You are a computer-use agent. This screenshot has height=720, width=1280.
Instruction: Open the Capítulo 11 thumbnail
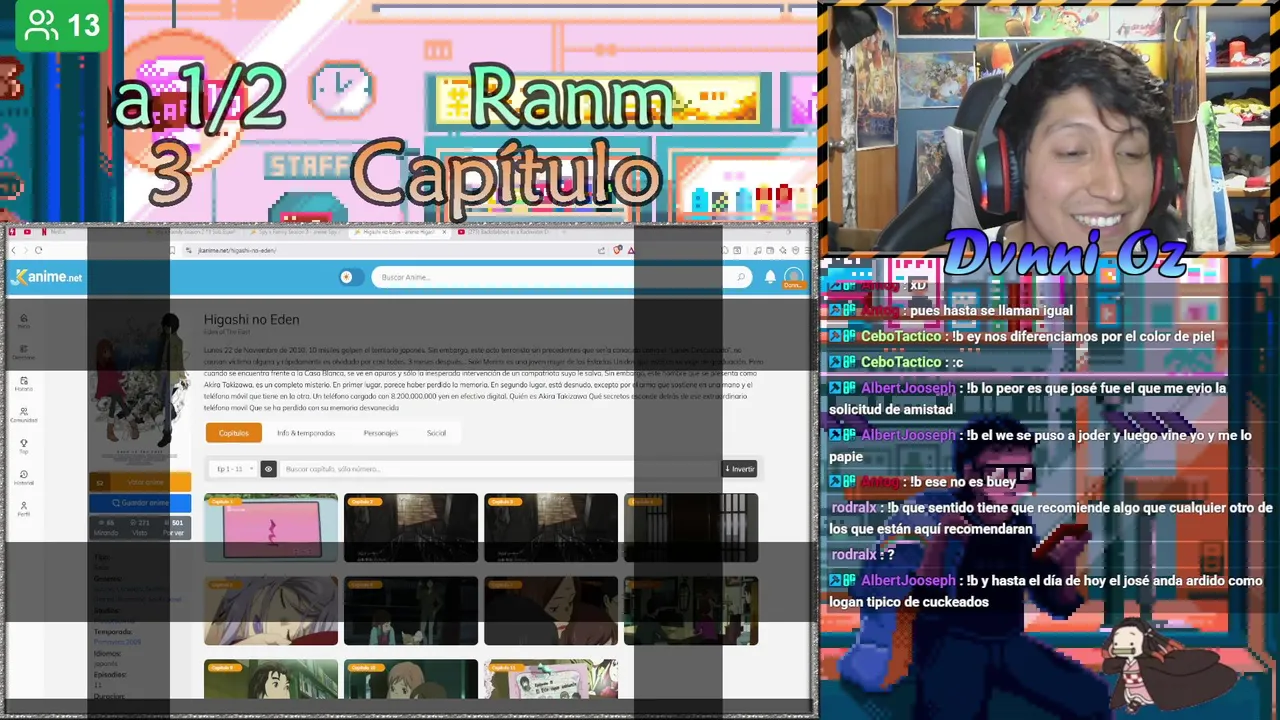(x=551, y=679)
